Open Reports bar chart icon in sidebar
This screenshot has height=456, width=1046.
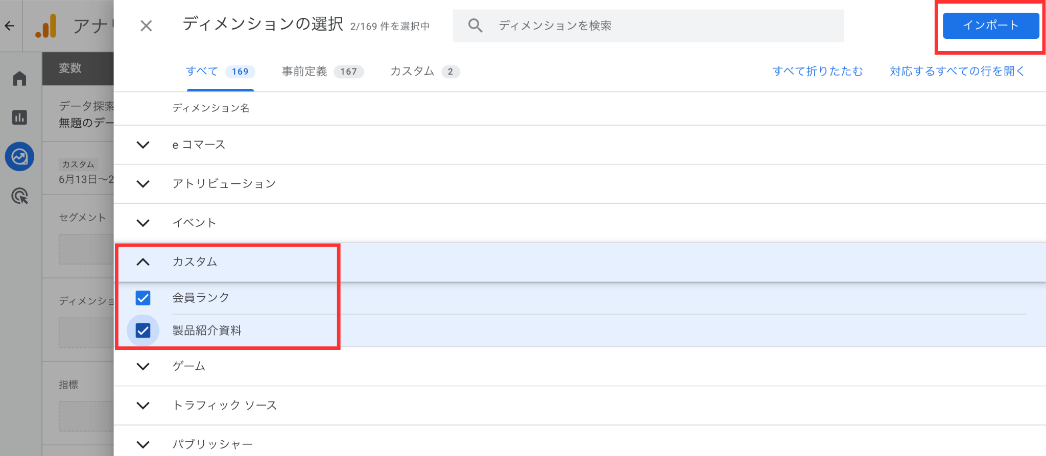click(20, 118)
